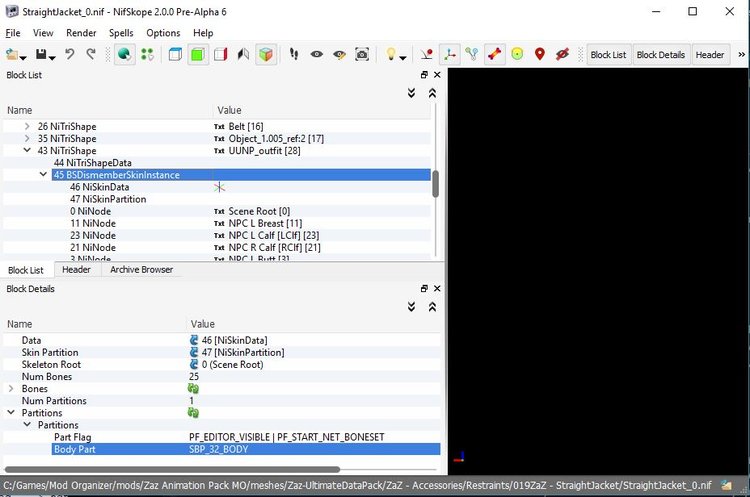The width and height of the screenshot is (750, 497).
Task: Close the Block Details panel
Action: click(x=437, y=288)
